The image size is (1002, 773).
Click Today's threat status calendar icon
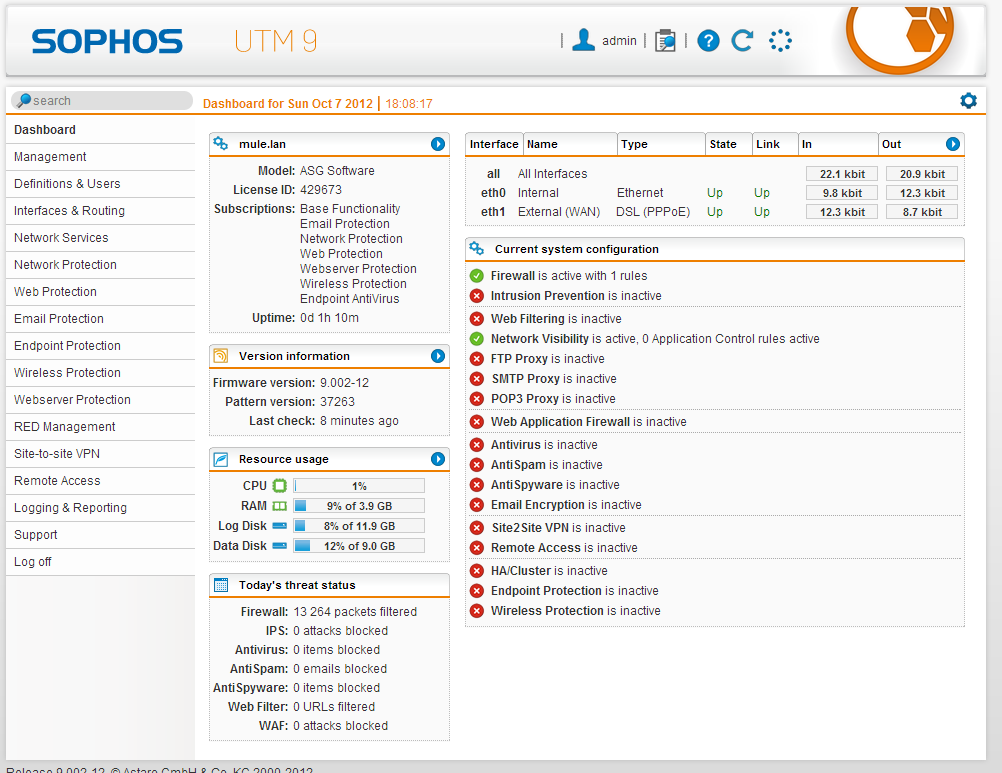[x=220, y=585]
